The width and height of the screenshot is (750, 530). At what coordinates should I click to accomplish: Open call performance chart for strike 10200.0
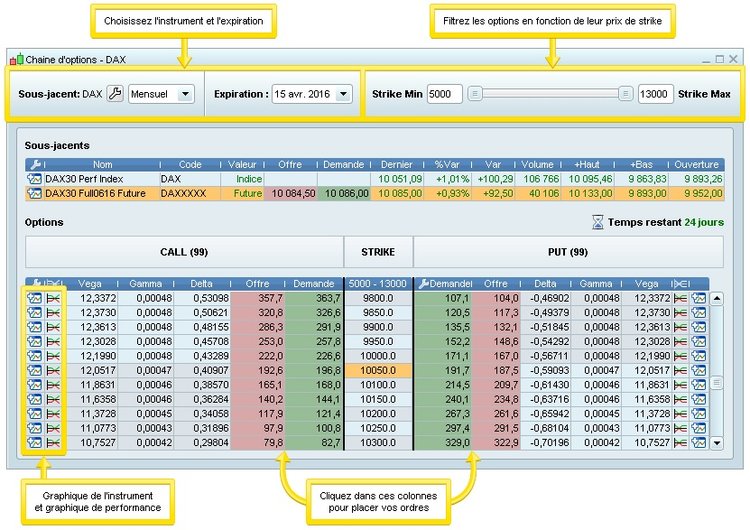point(53,414)
